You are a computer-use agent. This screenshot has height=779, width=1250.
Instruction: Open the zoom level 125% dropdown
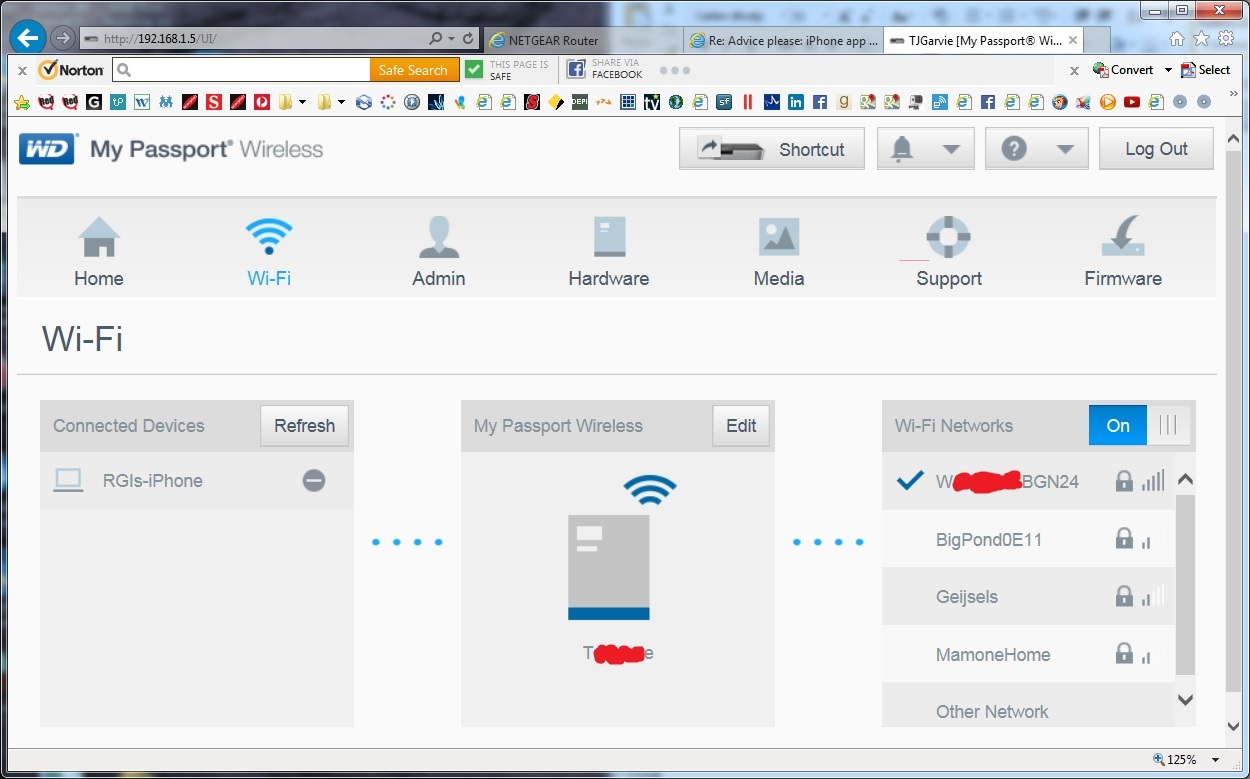tap(1216, 760)
